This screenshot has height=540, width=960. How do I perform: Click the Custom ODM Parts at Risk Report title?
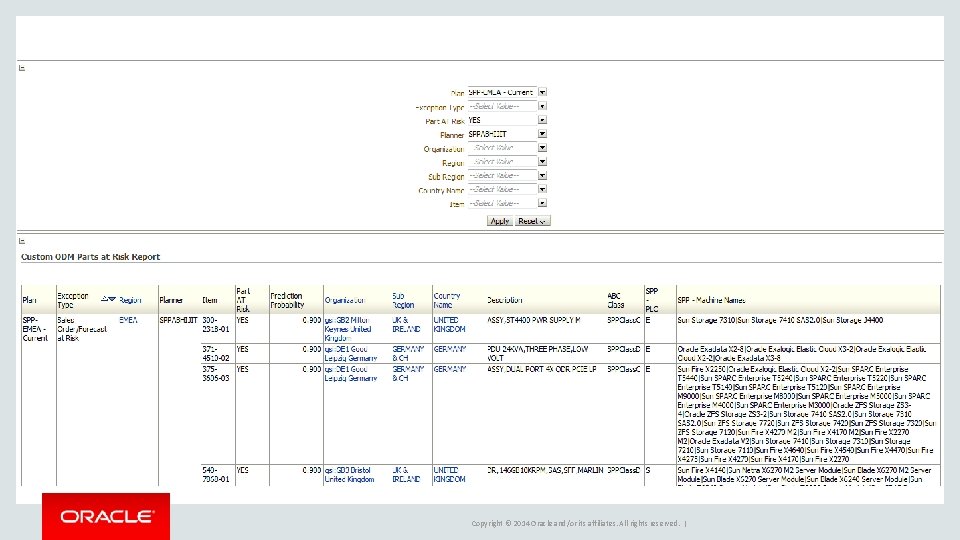point(91,257)
